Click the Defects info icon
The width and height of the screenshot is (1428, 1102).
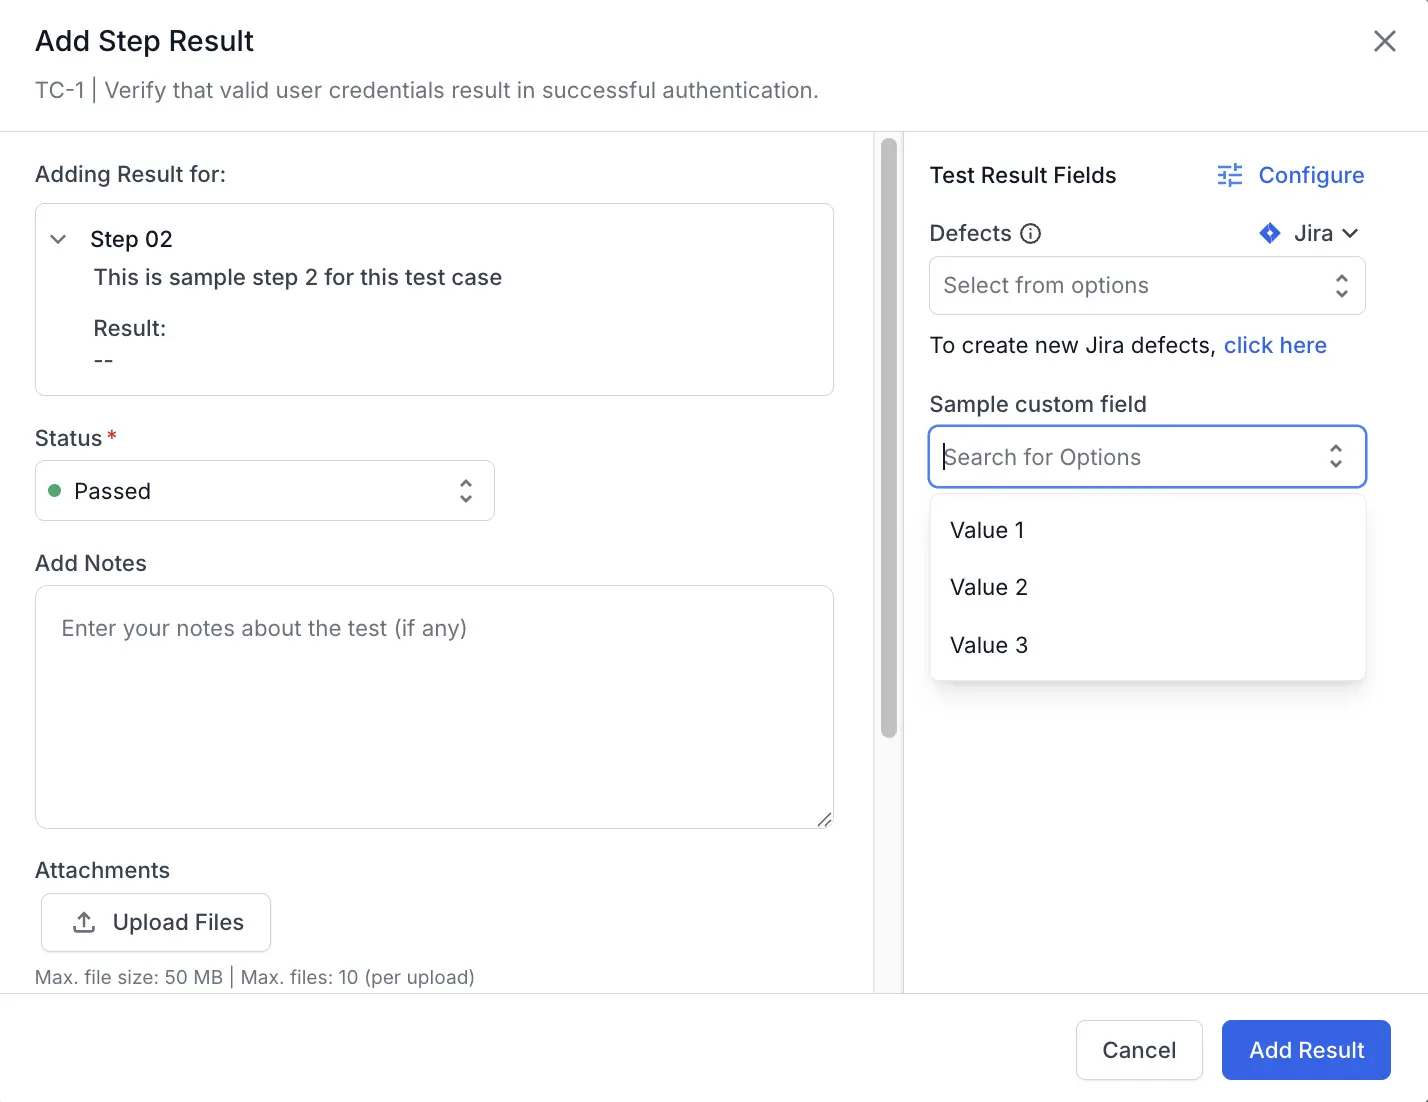[x=1030, y=233]
